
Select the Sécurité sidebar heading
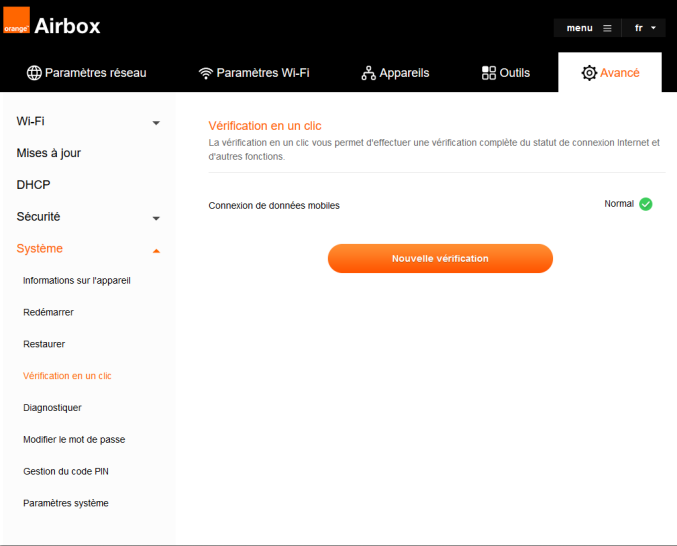pos(38,216)
